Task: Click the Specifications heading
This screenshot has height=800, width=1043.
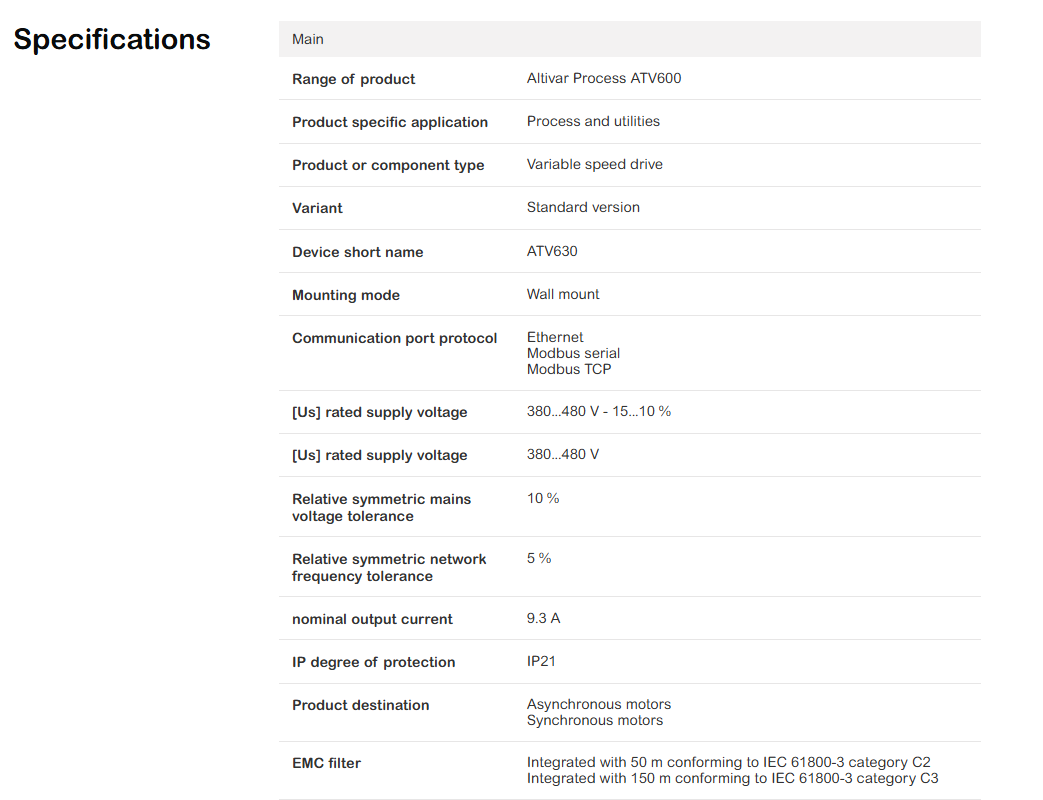Action: 112,39
